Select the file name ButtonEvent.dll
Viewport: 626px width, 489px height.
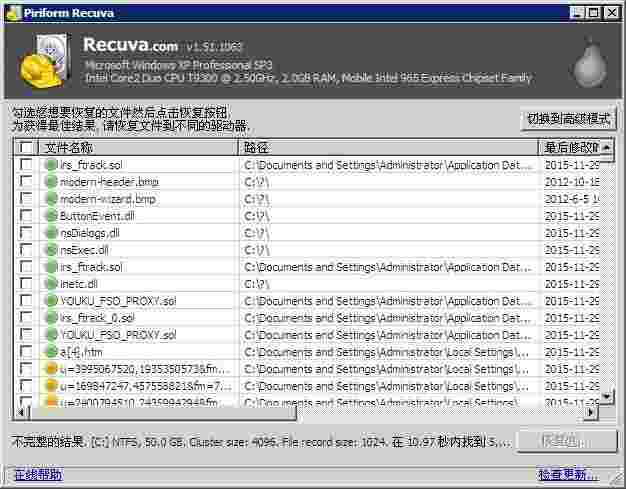(x=97, y=216)
